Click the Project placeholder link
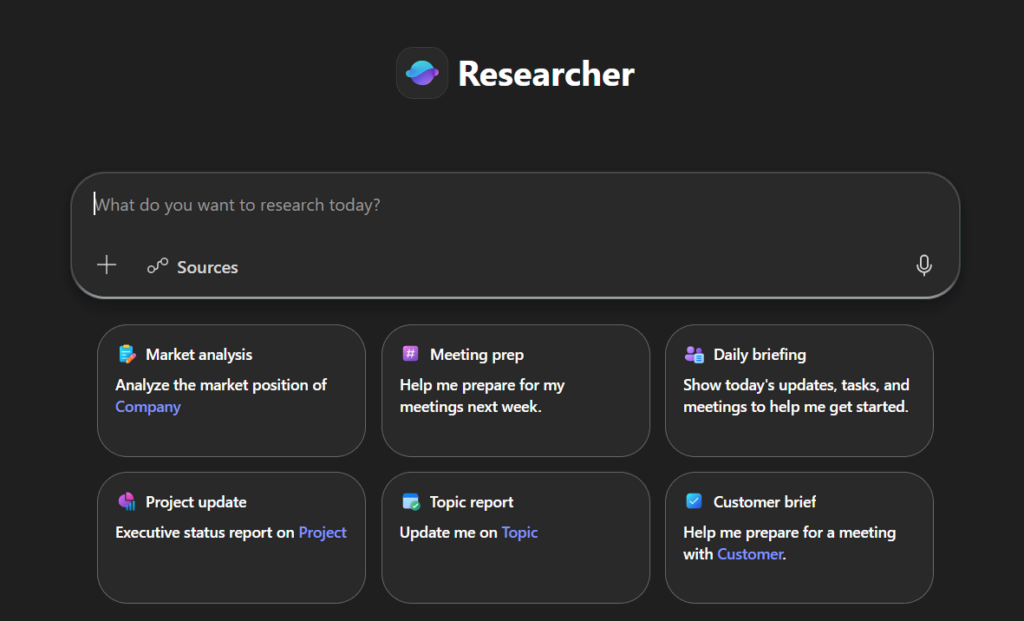1024x621 pixels. coord(322,532)
